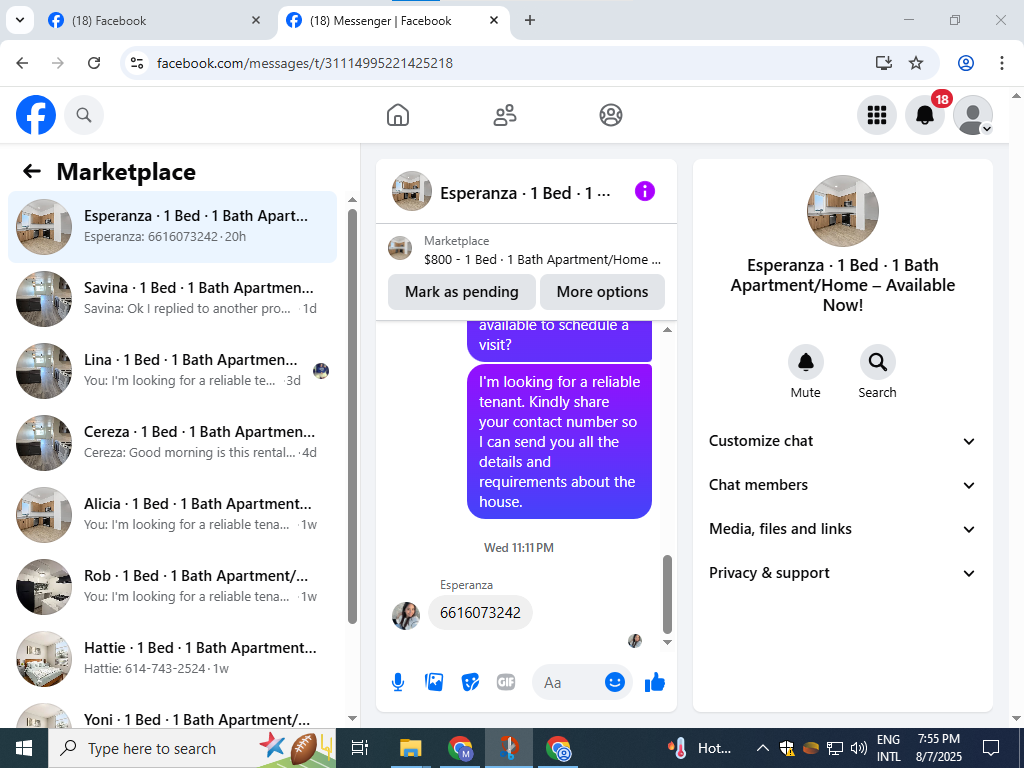Record a voice clip with the microphone icon
Screen dimensions: 1024x768
(x=398, y=682)
